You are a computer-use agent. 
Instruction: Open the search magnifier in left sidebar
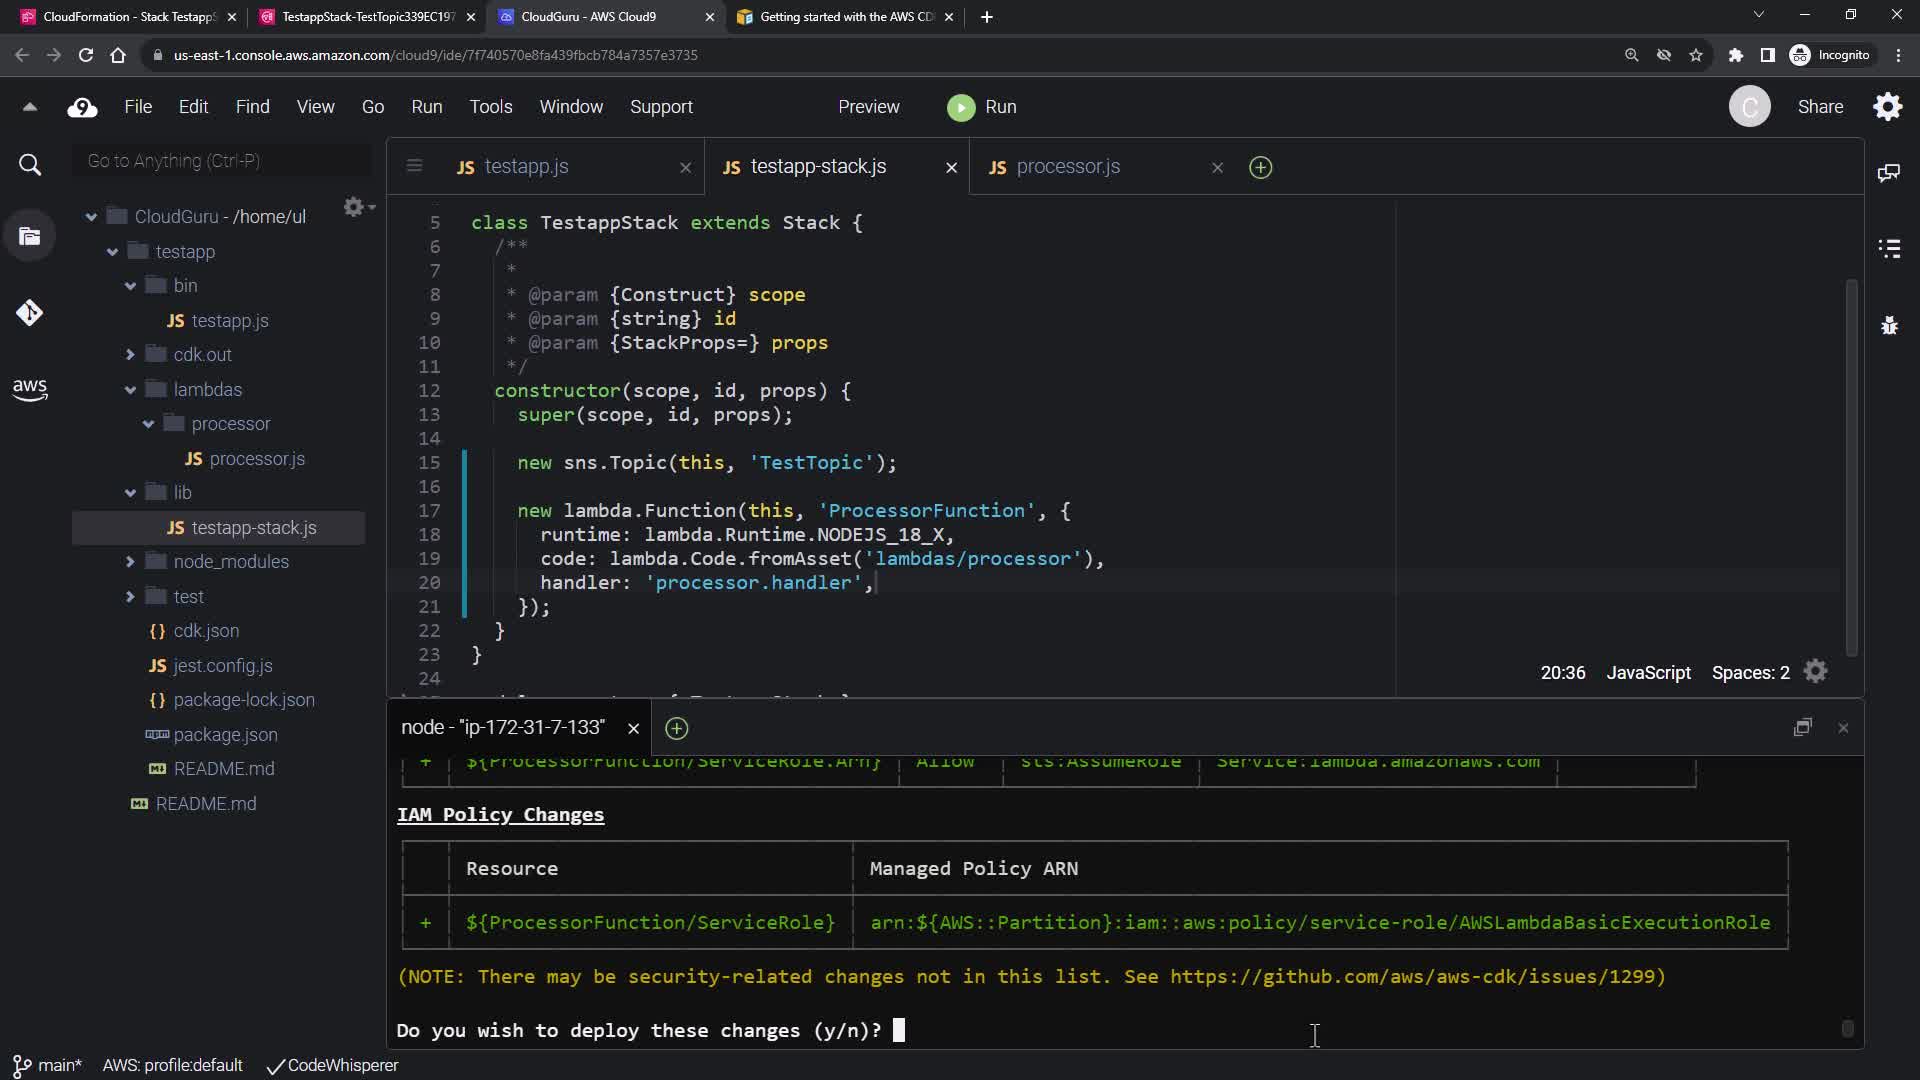(29, 165)
